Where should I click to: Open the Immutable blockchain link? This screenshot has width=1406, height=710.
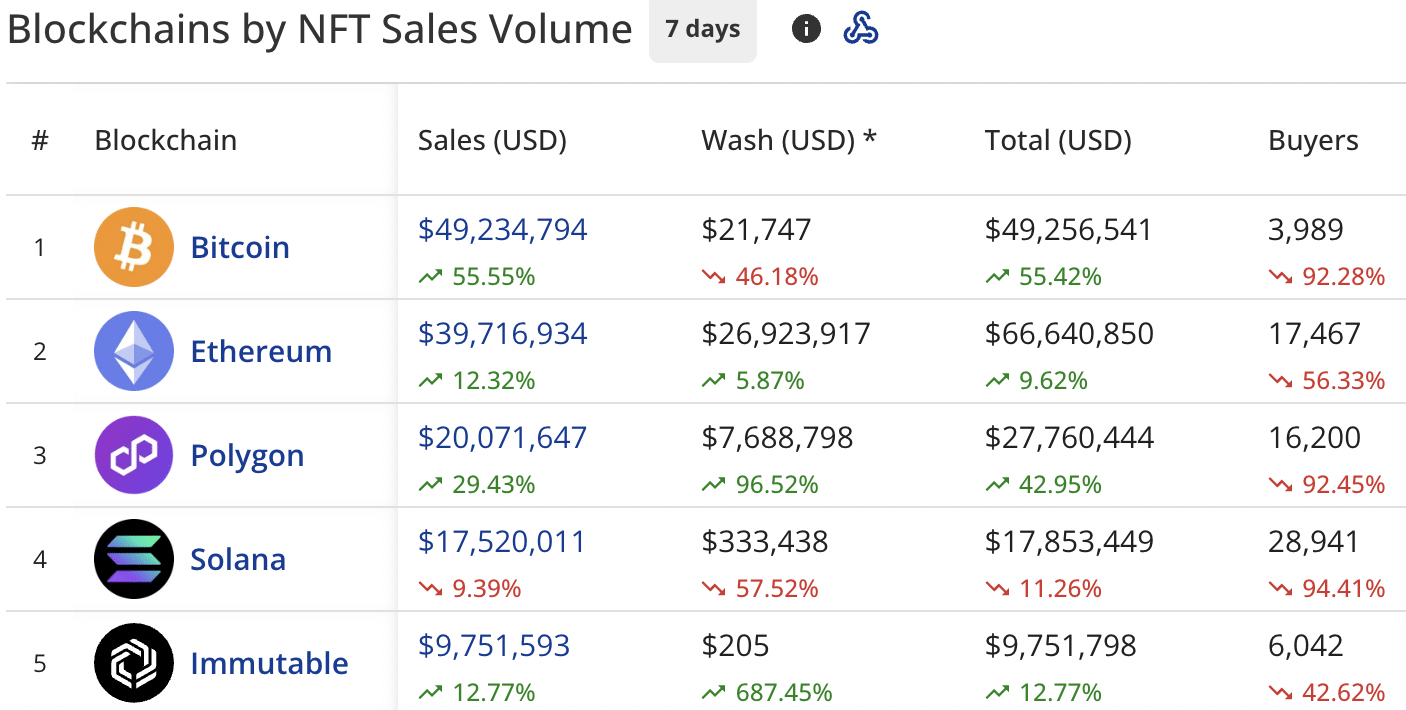click(269, 663)
